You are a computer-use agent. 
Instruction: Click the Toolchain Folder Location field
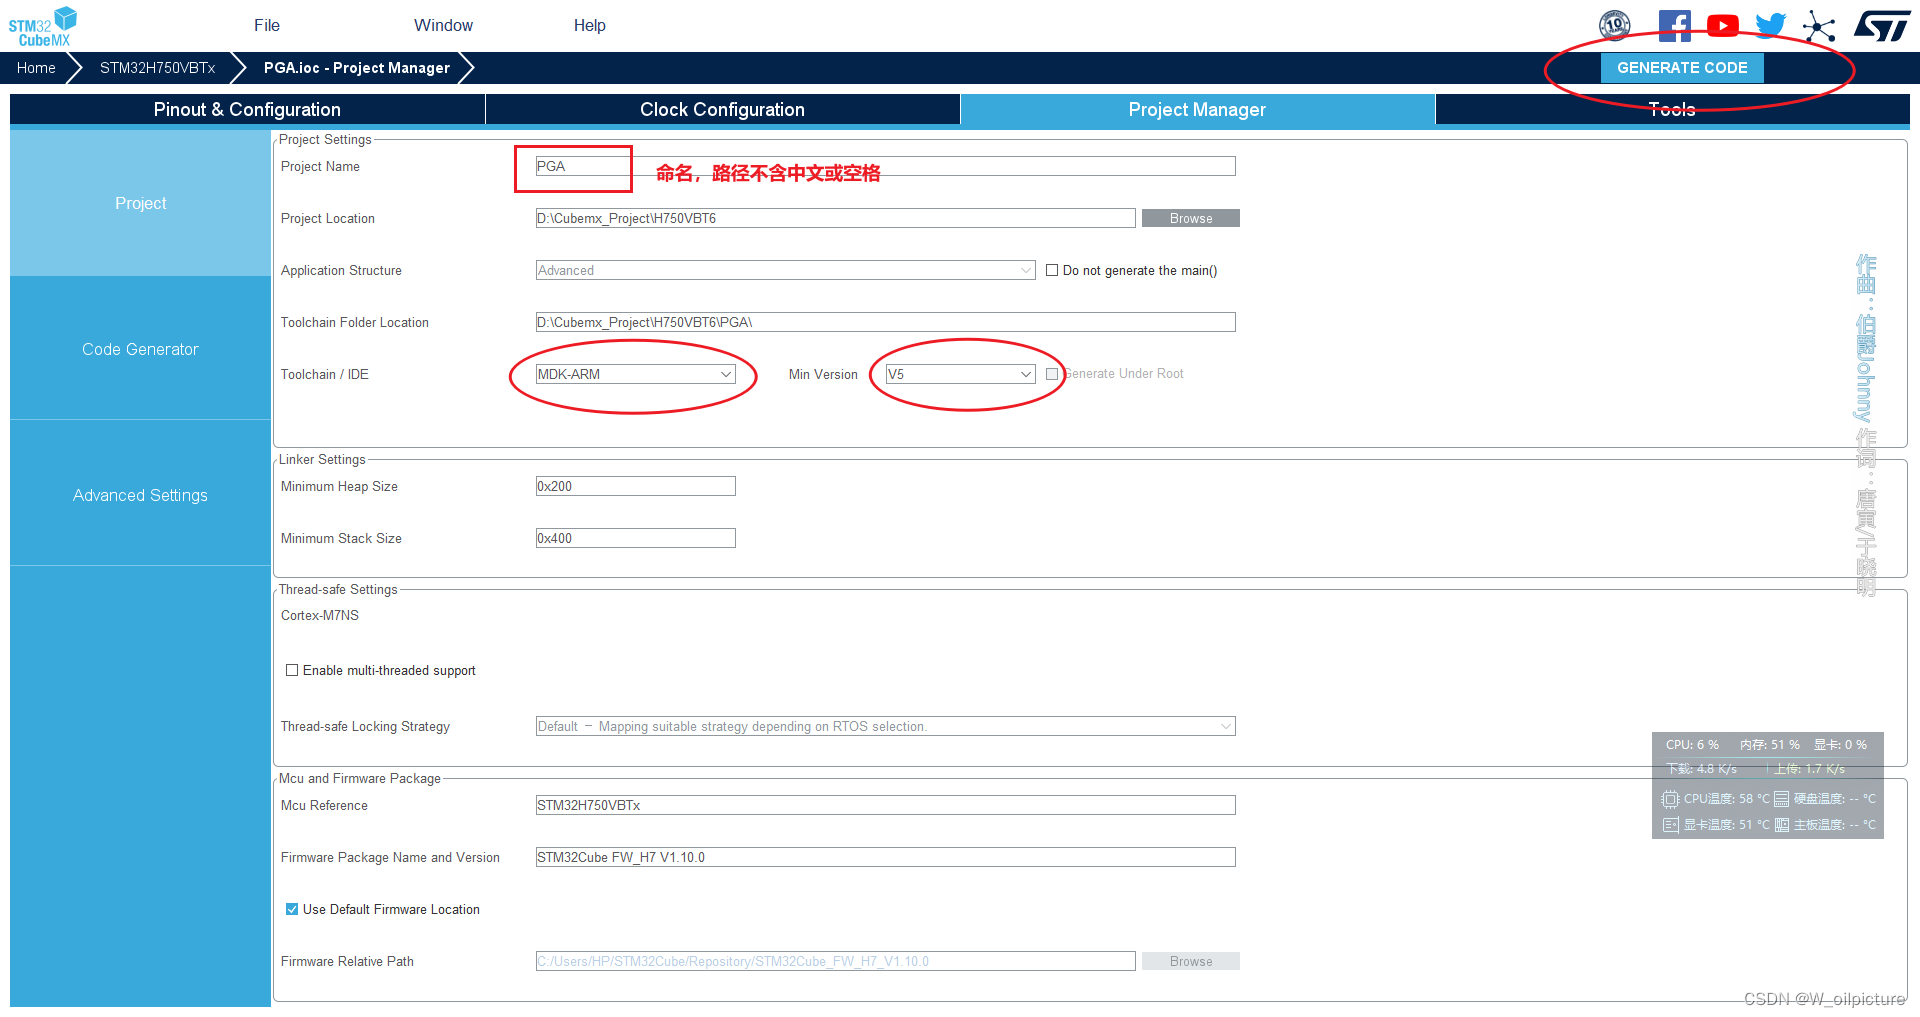click(885, 322)
